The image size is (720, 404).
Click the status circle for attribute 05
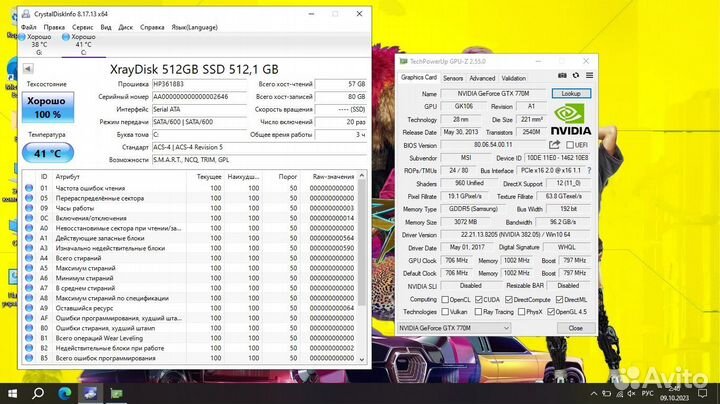(x=29, y=198)
